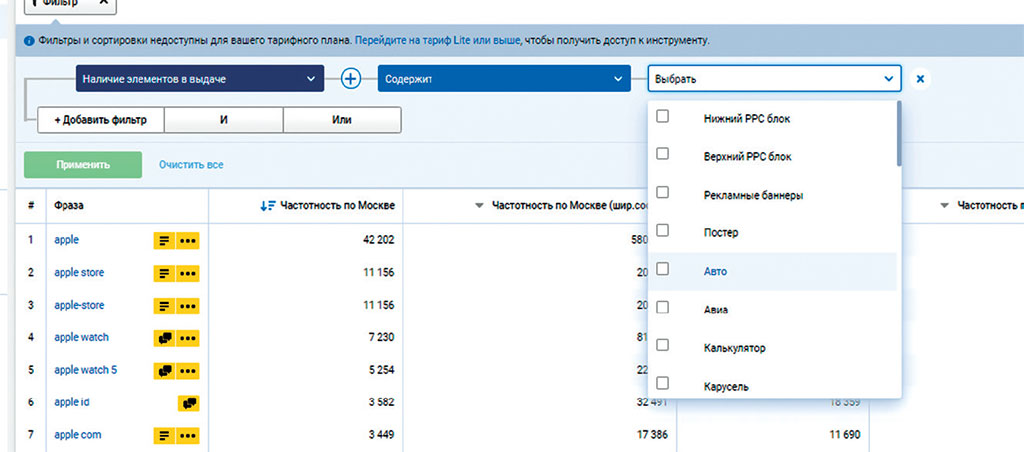Open the apple phrase link
This screenshot has height=452, width=1024.
67,240
